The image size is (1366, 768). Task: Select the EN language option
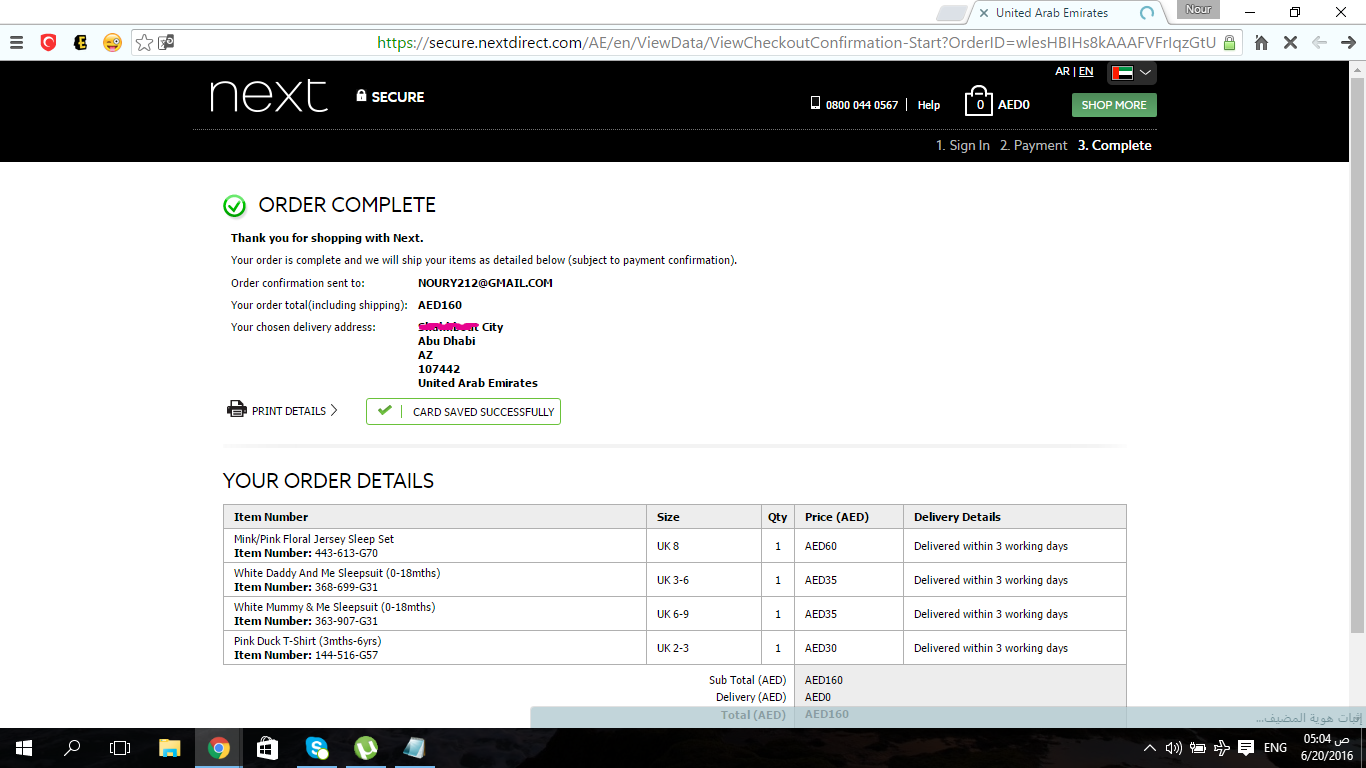tap(1085, 71)
